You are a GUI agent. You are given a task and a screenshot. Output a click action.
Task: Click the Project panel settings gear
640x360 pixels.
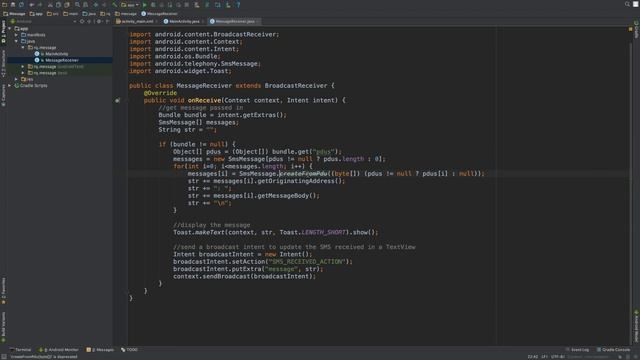point(99,21)
